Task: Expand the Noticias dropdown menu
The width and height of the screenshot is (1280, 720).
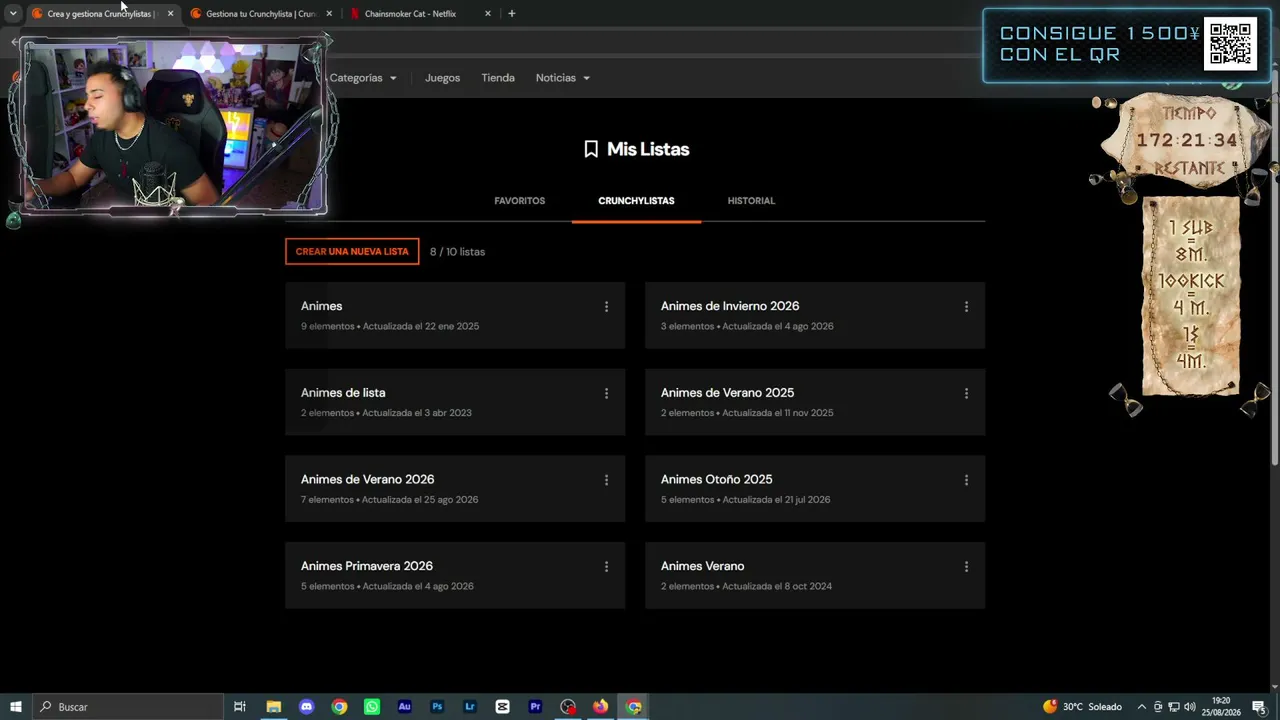Action: click(563, 78)
